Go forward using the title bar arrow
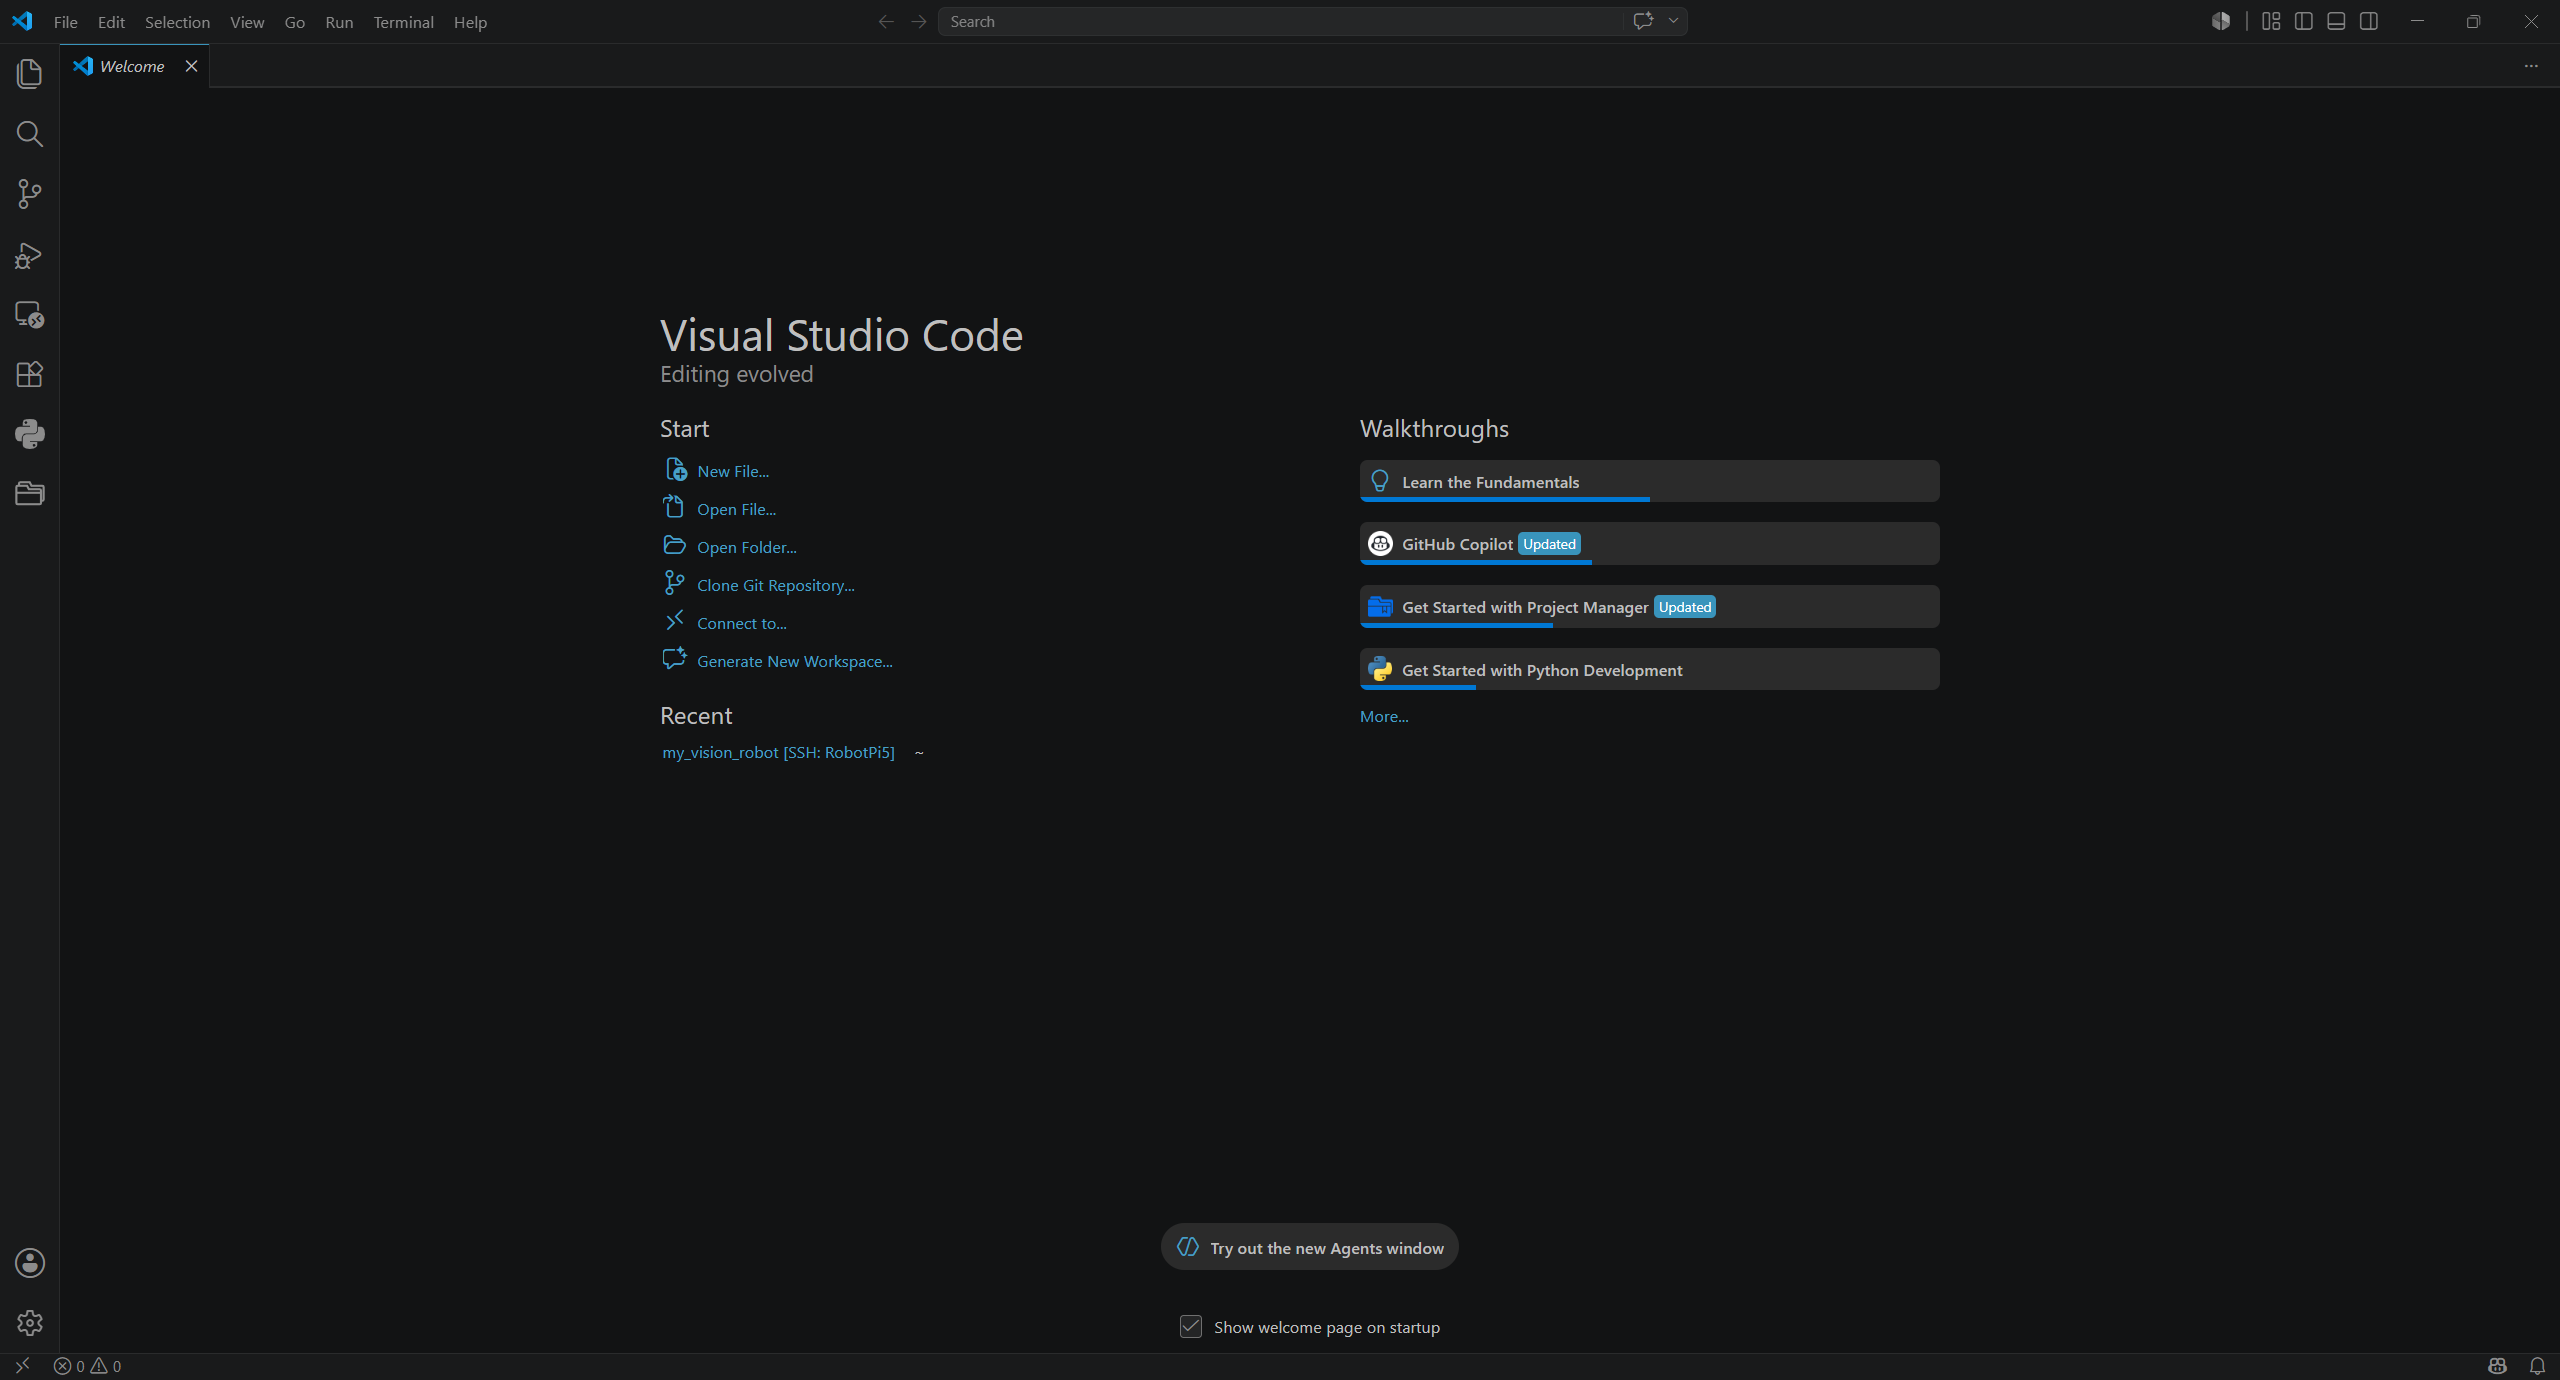 919,21
